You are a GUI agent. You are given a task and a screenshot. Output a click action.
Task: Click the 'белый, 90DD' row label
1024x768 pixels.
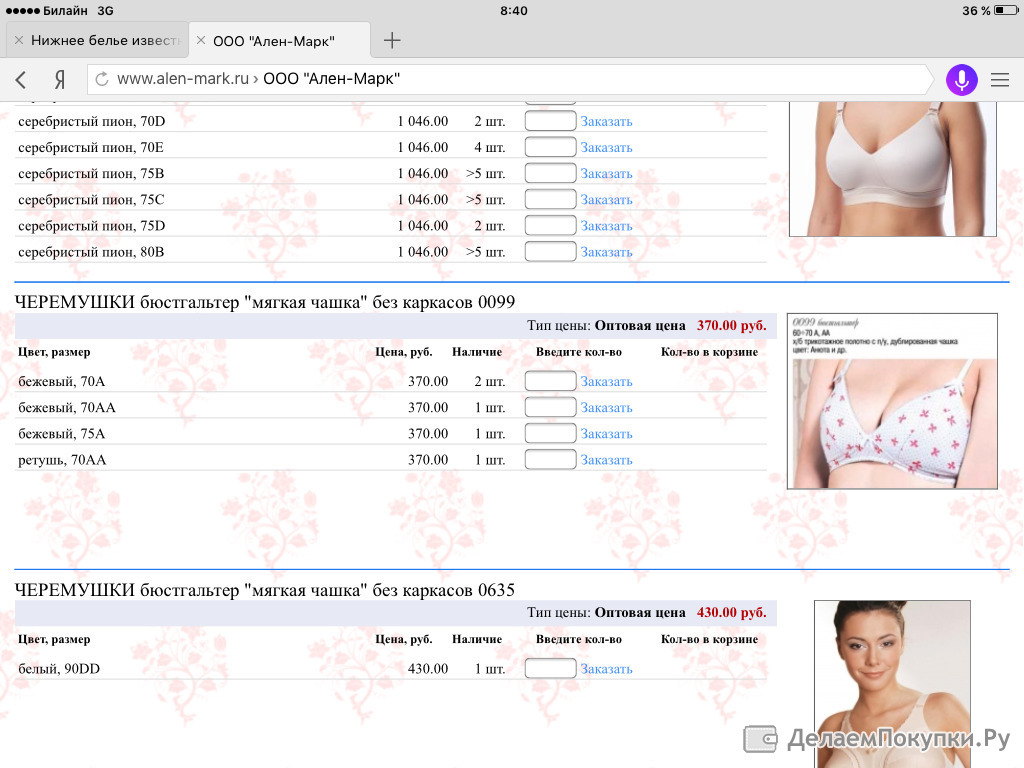coord(59,669)
